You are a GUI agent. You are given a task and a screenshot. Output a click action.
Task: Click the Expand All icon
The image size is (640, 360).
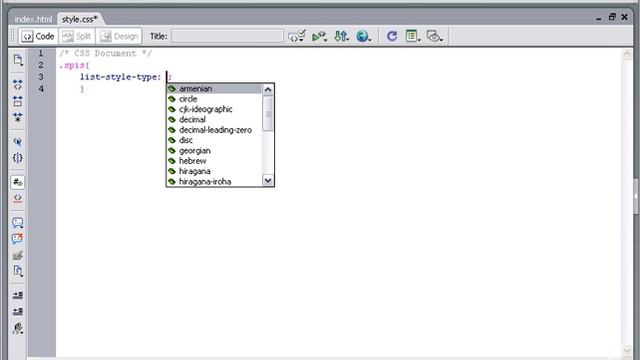pyautogui.click(x=18, y=118)
